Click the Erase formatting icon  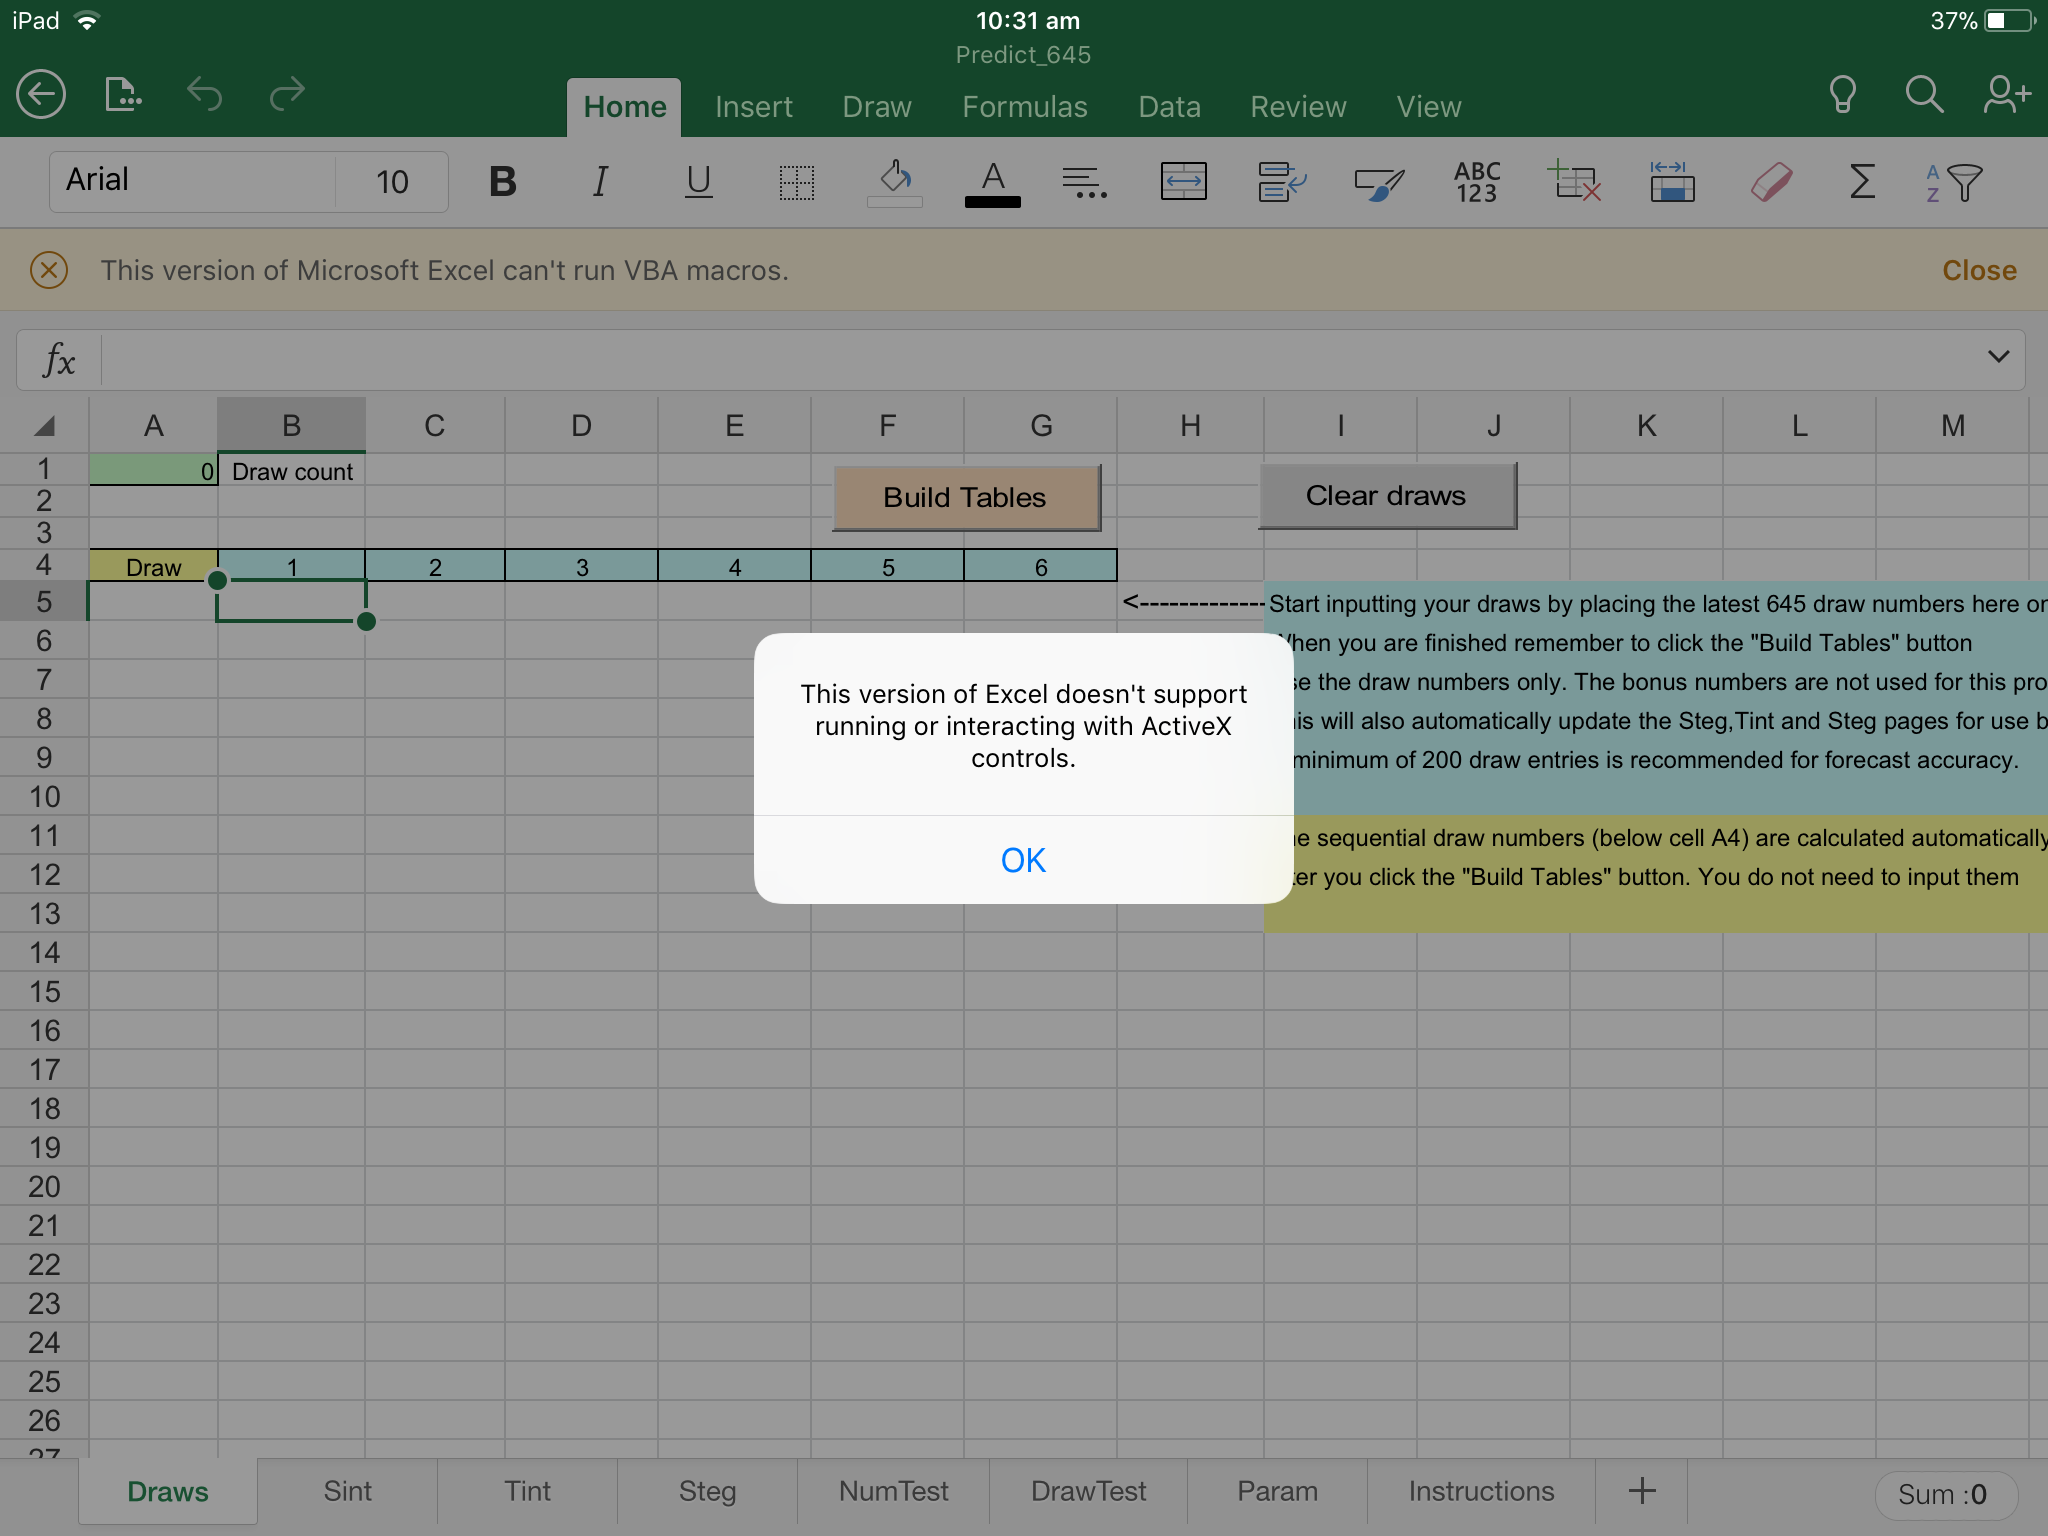[x=1772, y=181]
